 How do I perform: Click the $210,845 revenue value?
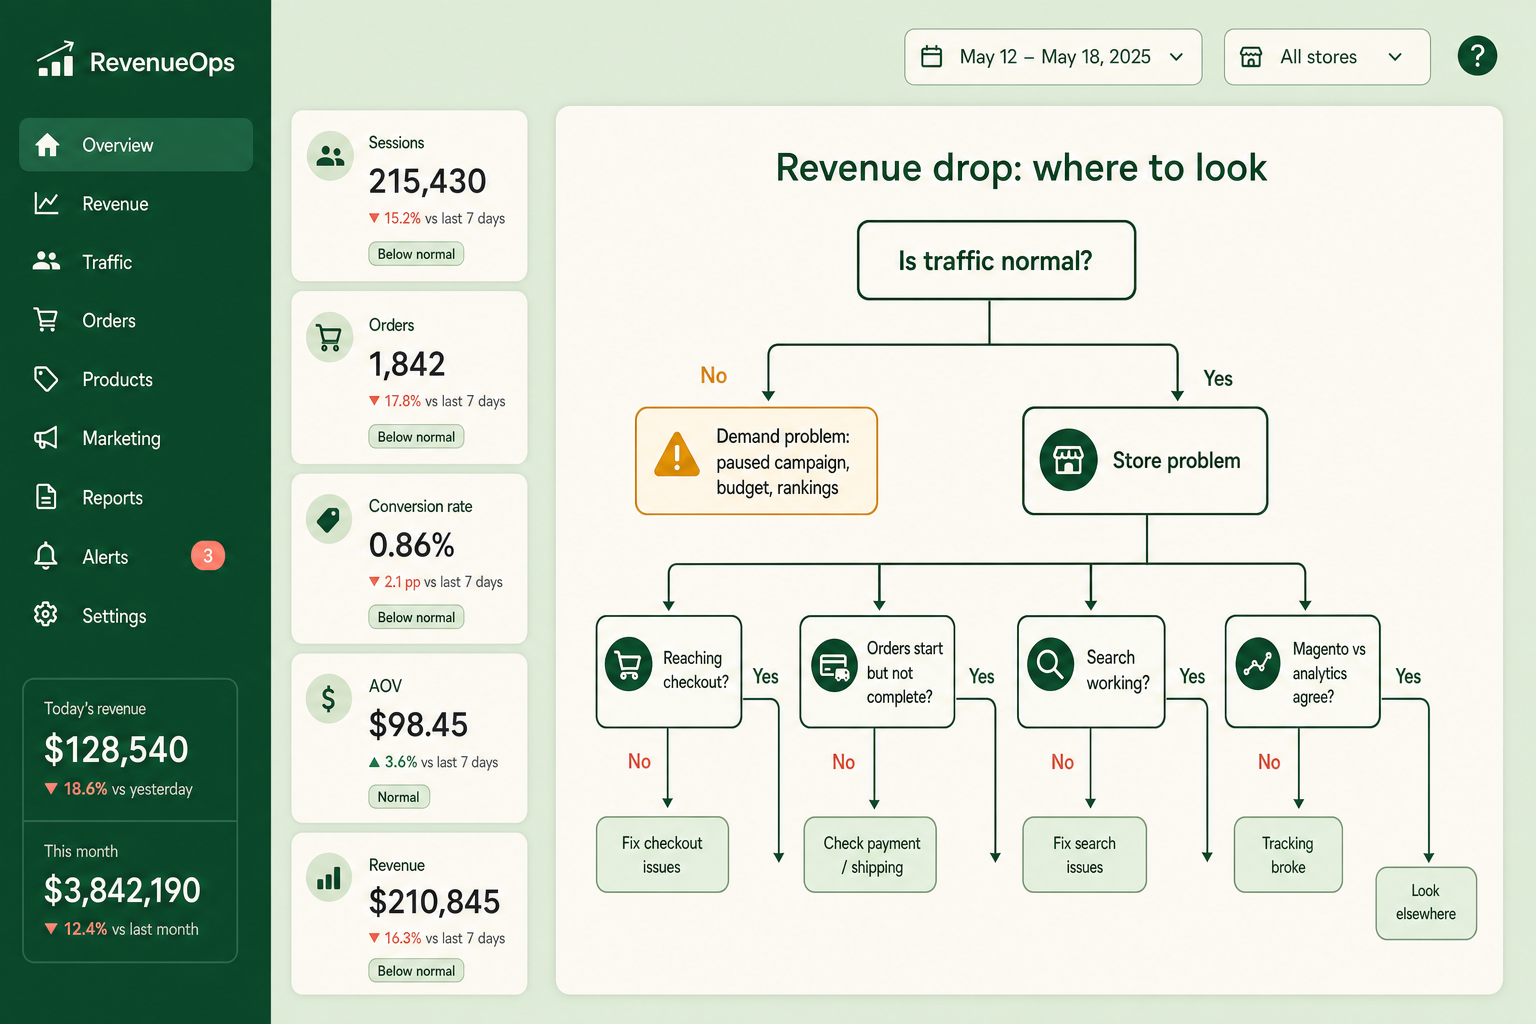[x=434, y=902]
